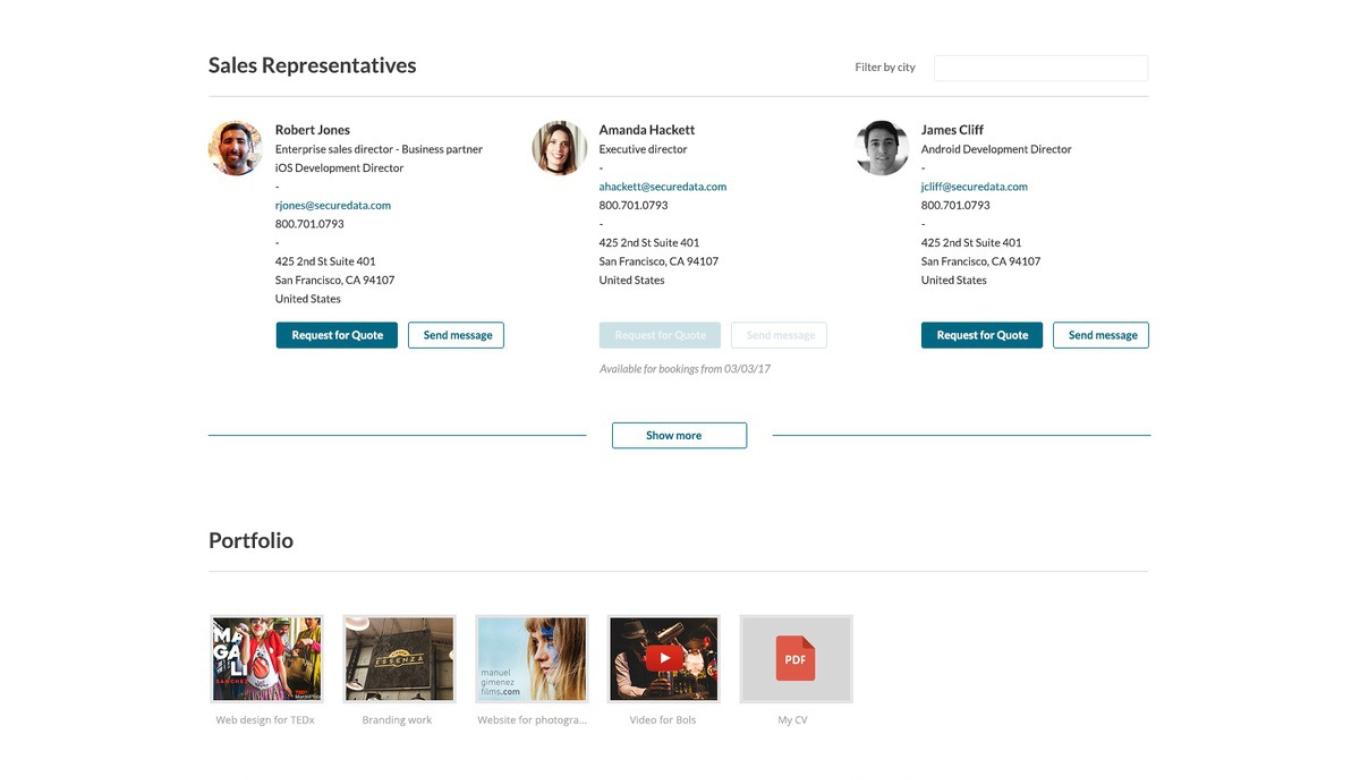
Task: Click Robert Jones's profile photo
Action: 235,148
